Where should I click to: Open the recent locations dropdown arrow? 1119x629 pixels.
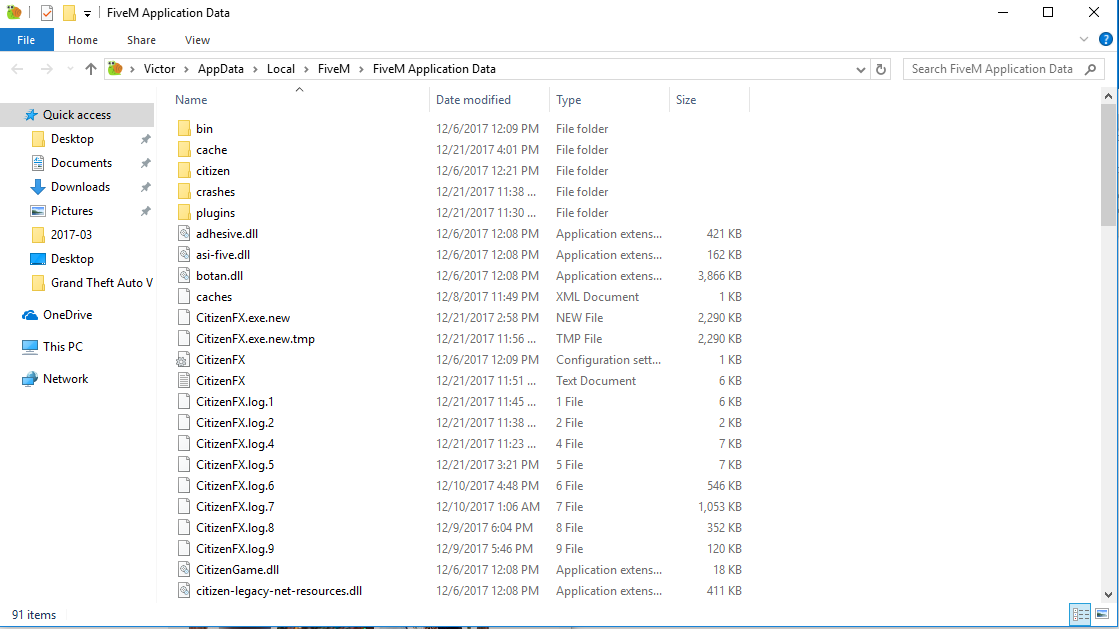coord(70,69)
